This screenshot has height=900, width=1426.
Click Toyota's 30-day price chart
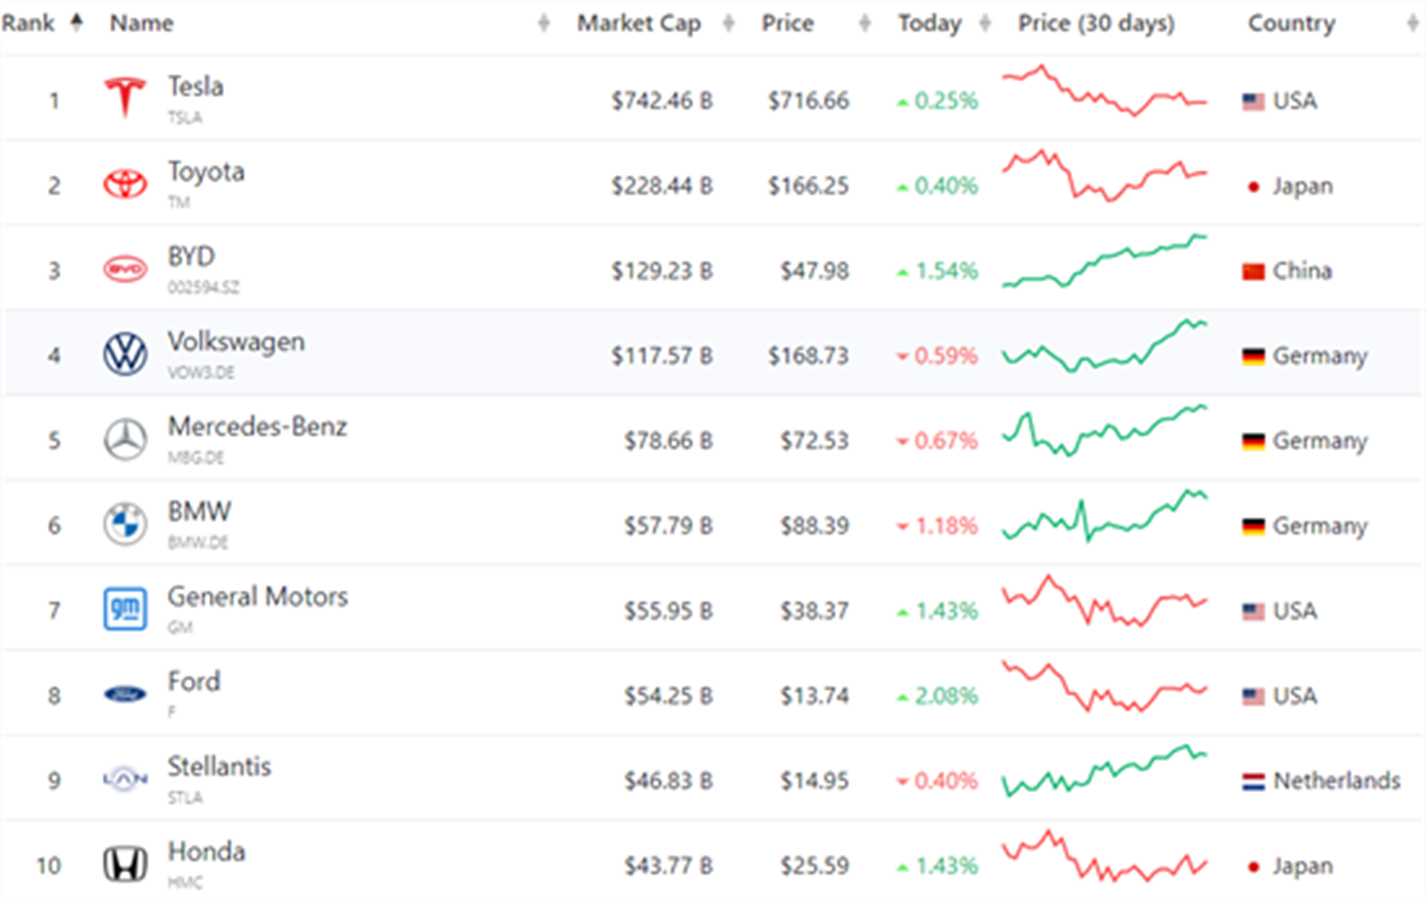tap(1105, 176)
